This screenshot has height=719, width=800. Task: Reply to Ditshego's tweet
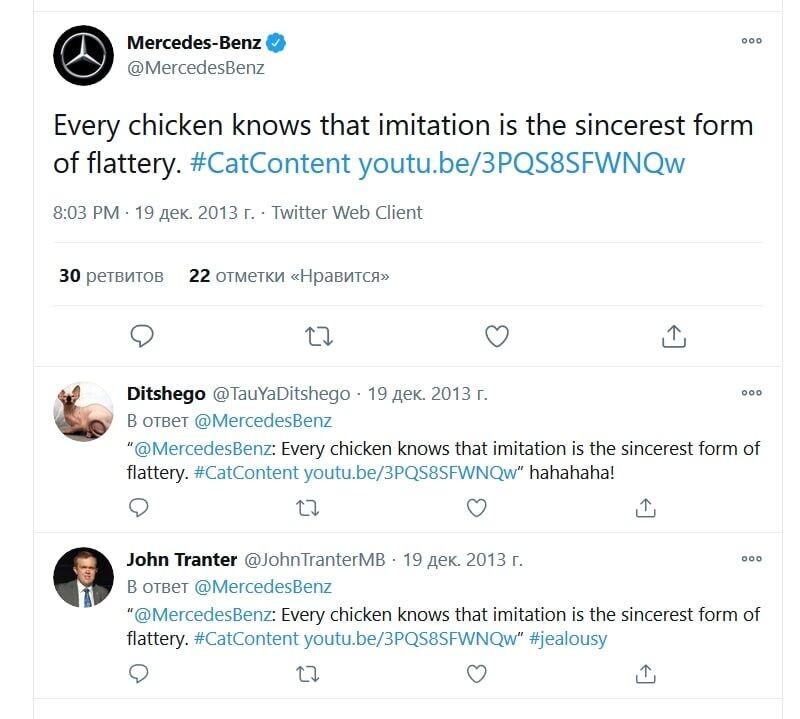pyautogui.click(x=139, y=508)
